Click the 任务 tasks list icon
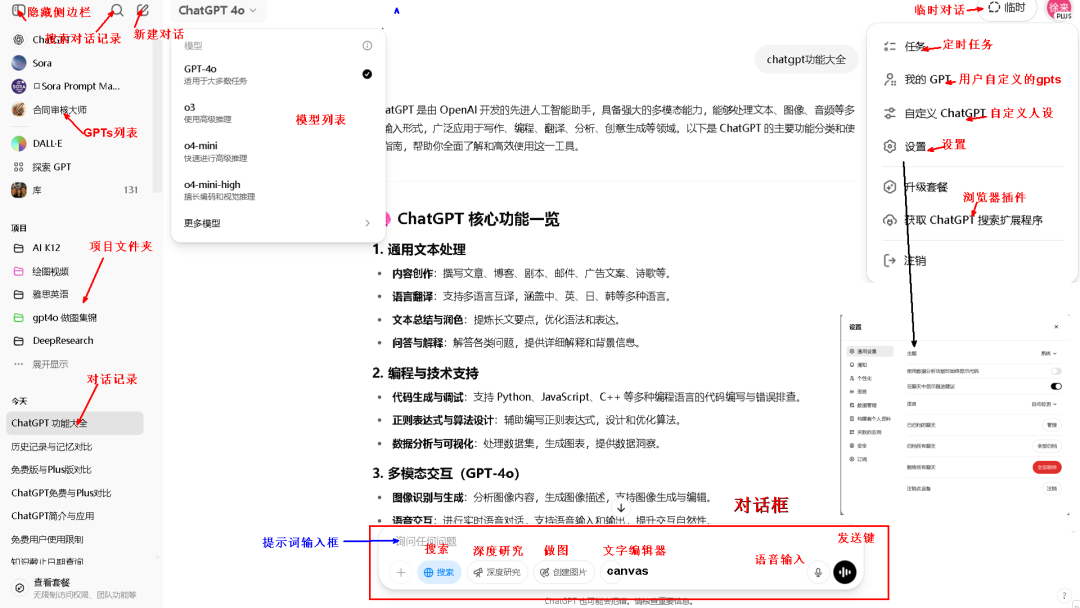Image resolution: width=1080 pixels, height=608 pixels. tap(890, 46)
